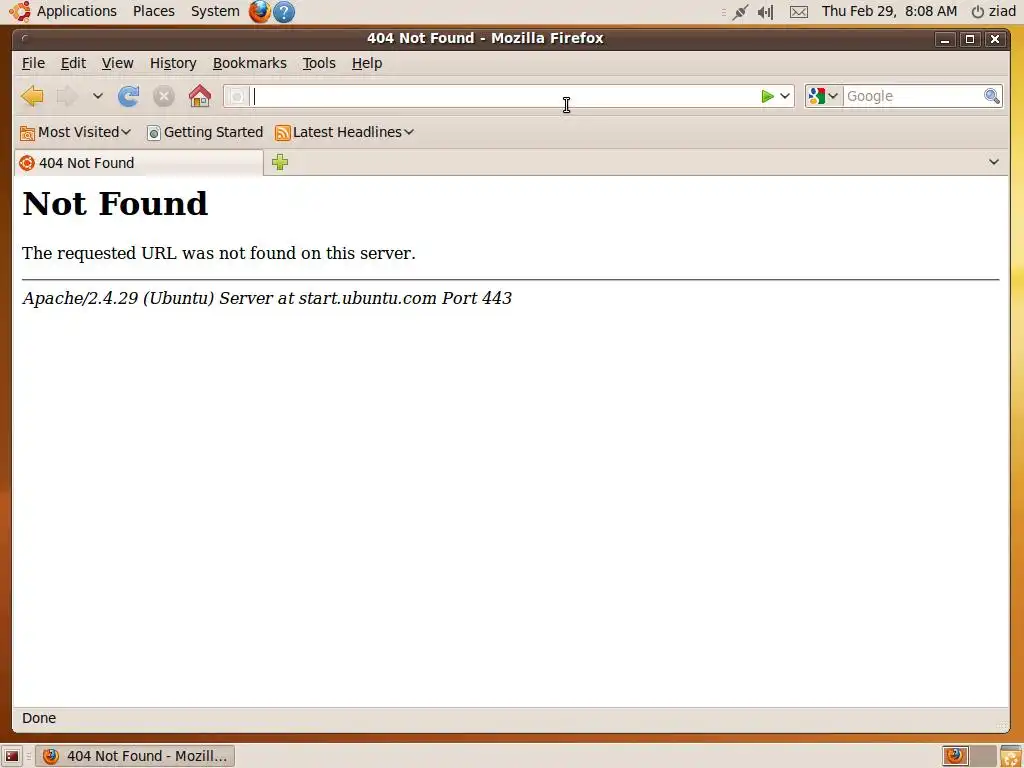This screenshot has height=768, width=1024.
Task: Open the Edit menu
Action: [73, 63]
